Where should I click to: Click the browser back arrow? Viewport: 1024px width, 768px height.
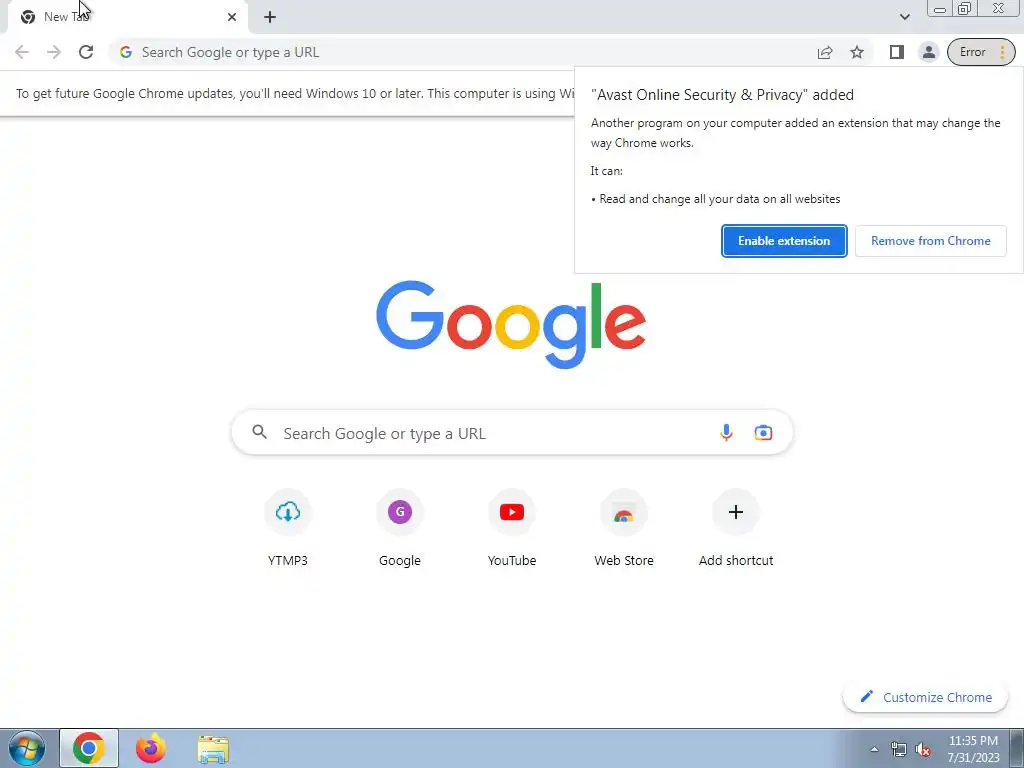point(22,52)
